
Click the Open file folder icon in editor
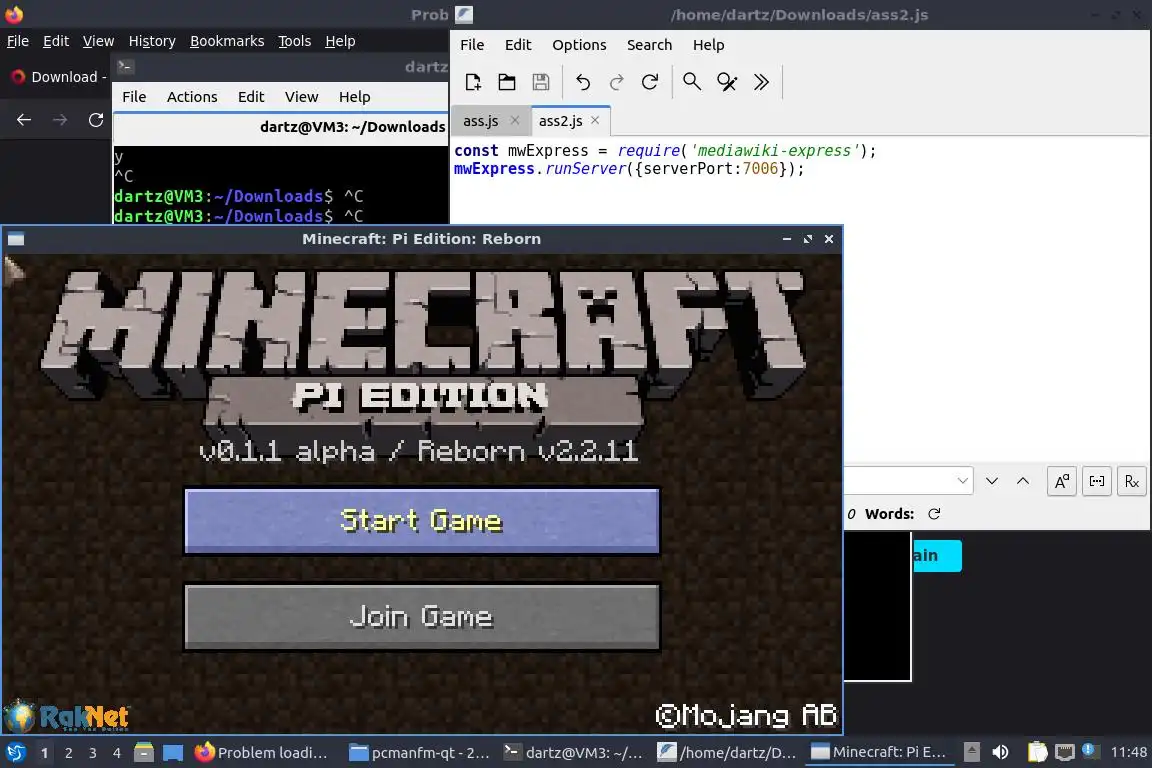[507, 82]
